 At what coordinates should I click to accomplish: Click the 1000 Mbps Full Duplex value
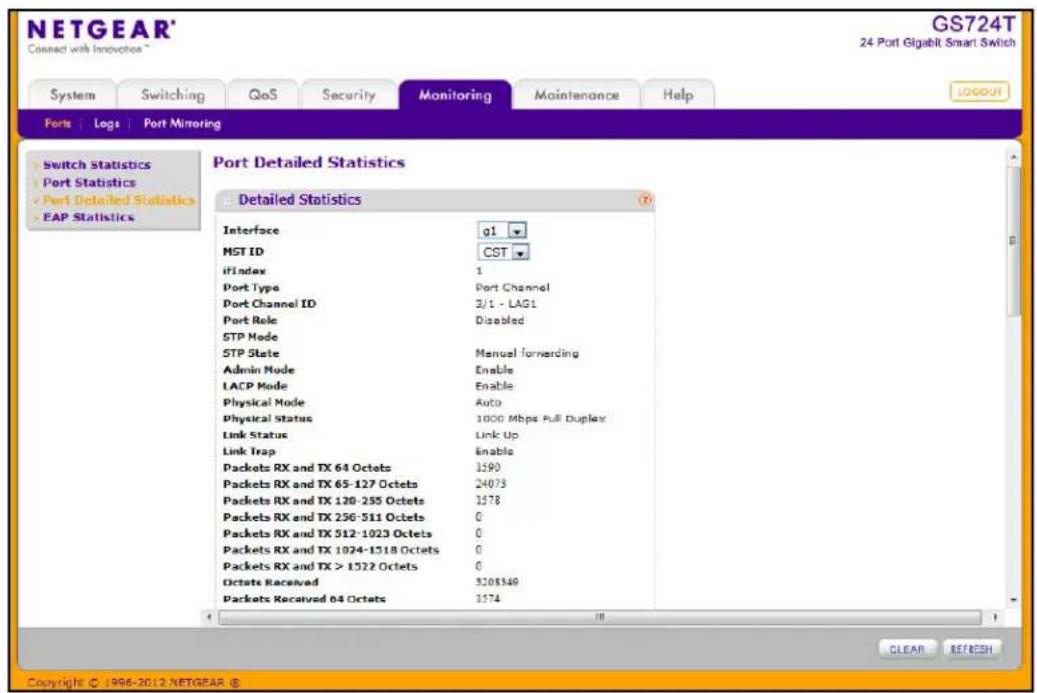point(541,419)
